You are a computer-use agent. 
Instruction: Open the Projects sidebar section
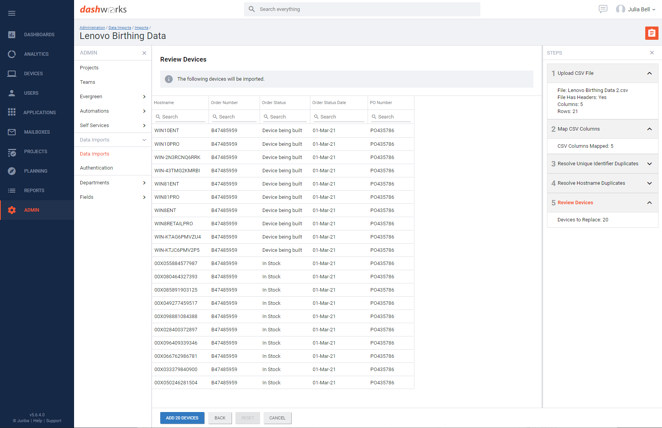pyautogui.click(x=37, y=152)
